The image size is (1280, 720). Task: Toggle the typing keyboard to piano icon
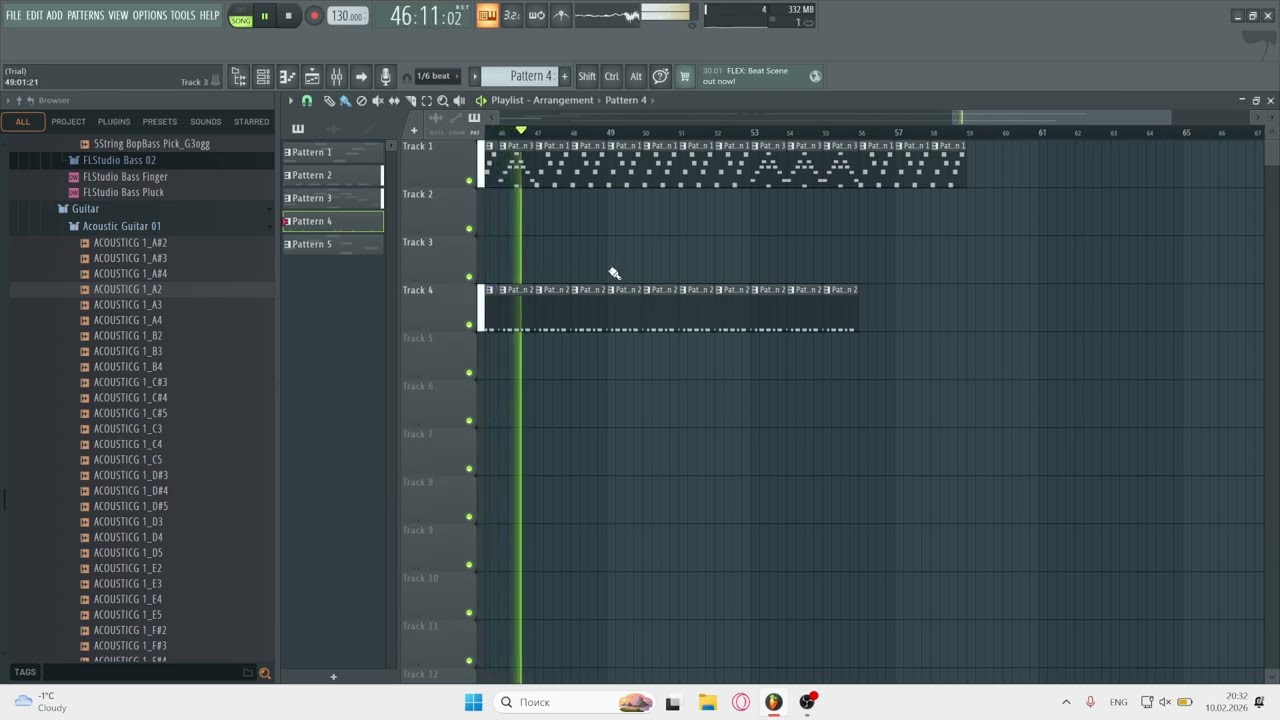[x=487, y=15]
